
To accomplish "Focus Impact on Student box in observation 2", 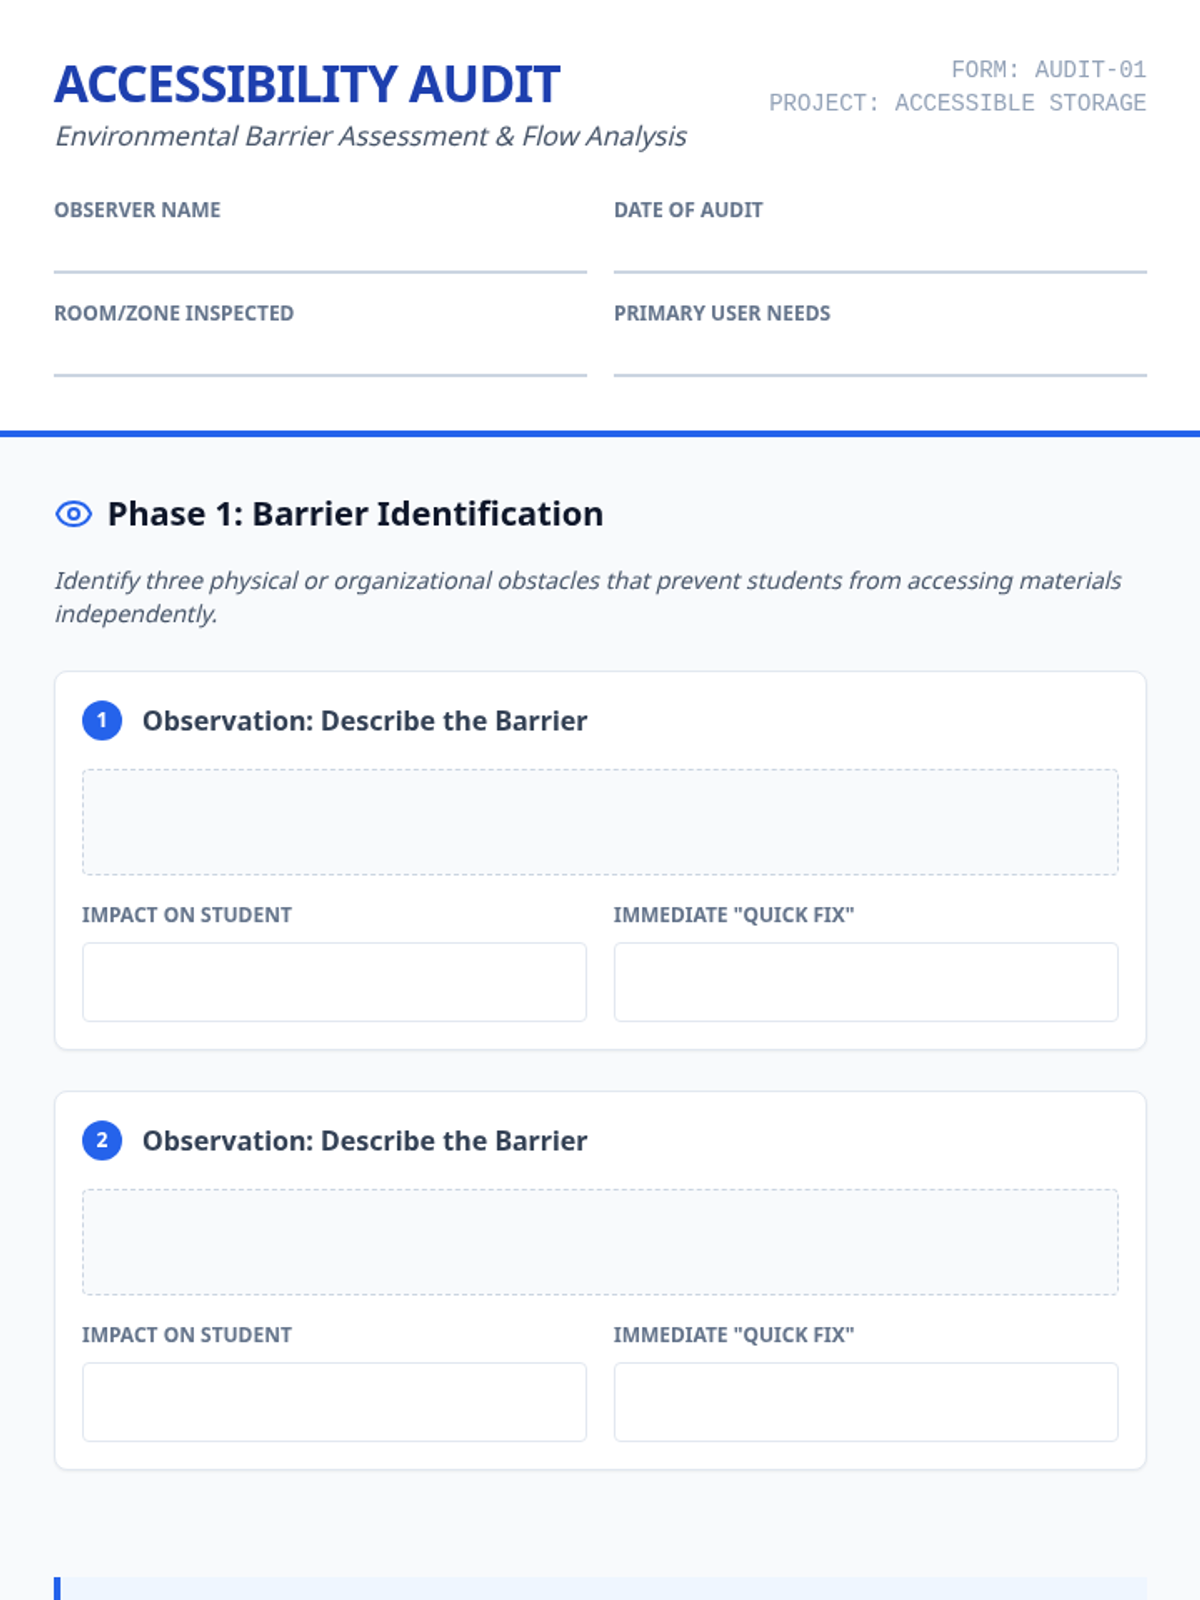I will [x=334, y=1402].
